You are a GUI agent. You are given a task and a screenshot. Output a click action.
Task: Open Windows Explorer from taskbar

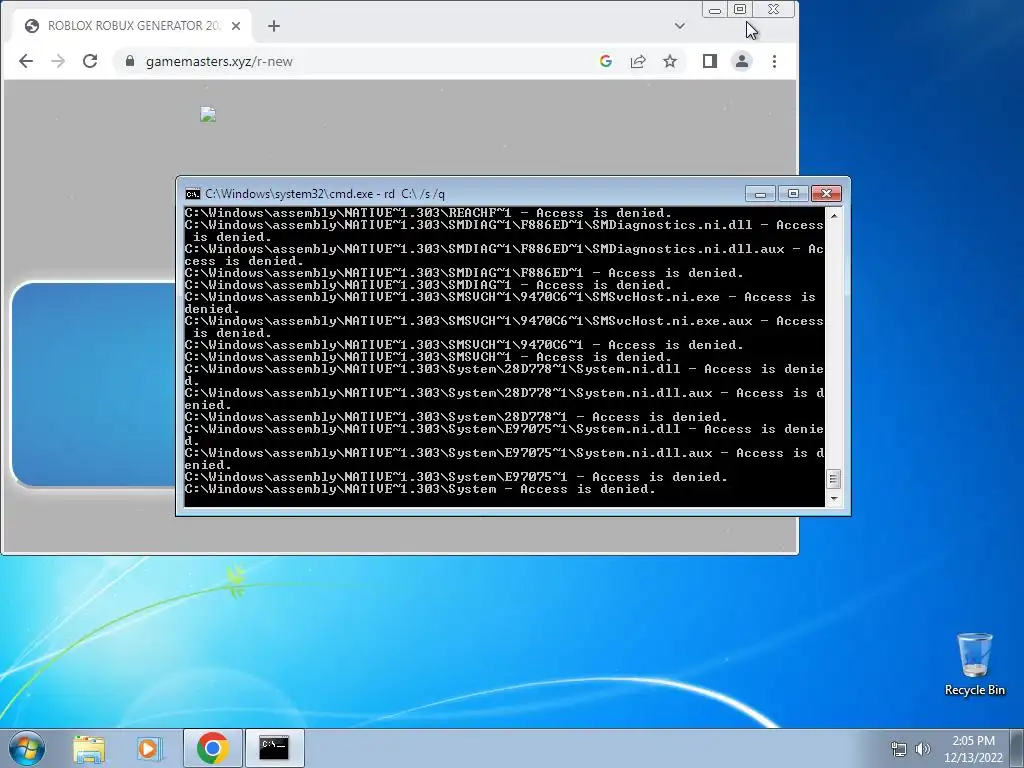pos(89,748)
